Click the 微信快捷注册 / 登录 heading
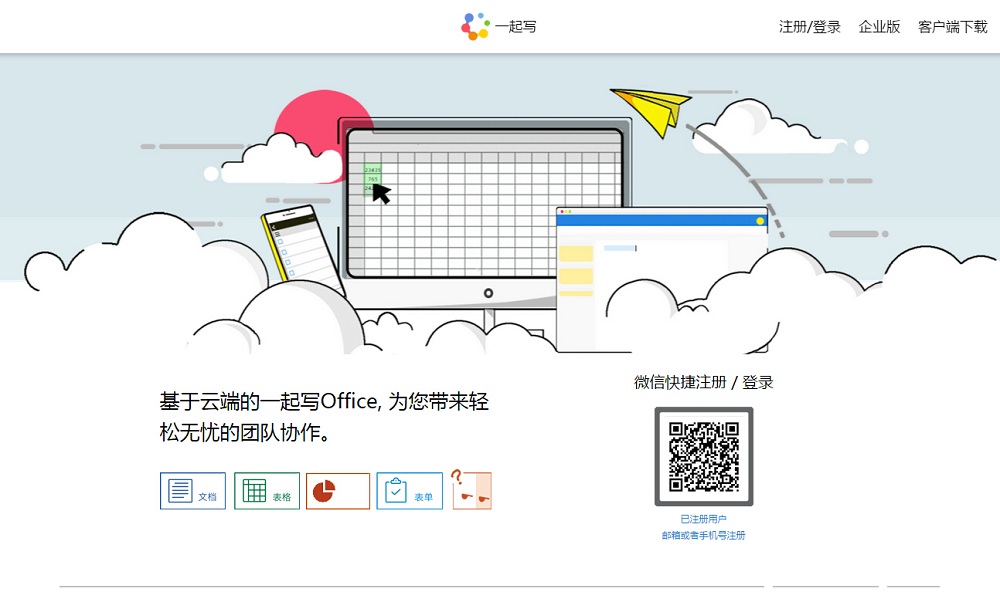The image size is (1000, 592). point(703,382)
